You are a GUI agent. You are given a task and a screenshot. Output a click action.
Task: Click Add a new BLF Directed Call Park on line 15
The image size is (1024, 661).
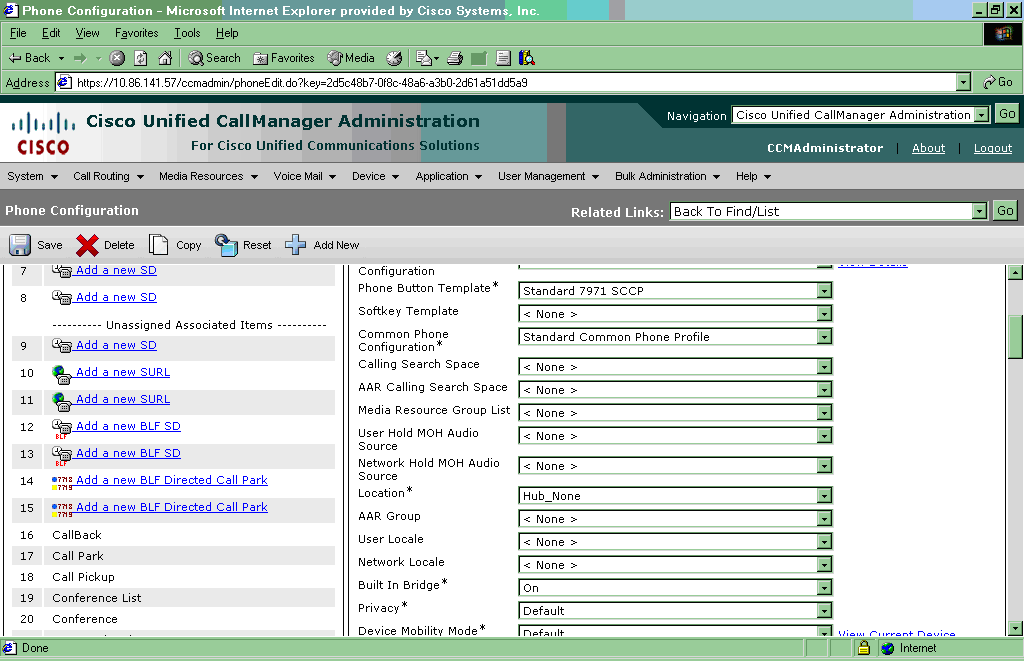click(x=172, y=508)
